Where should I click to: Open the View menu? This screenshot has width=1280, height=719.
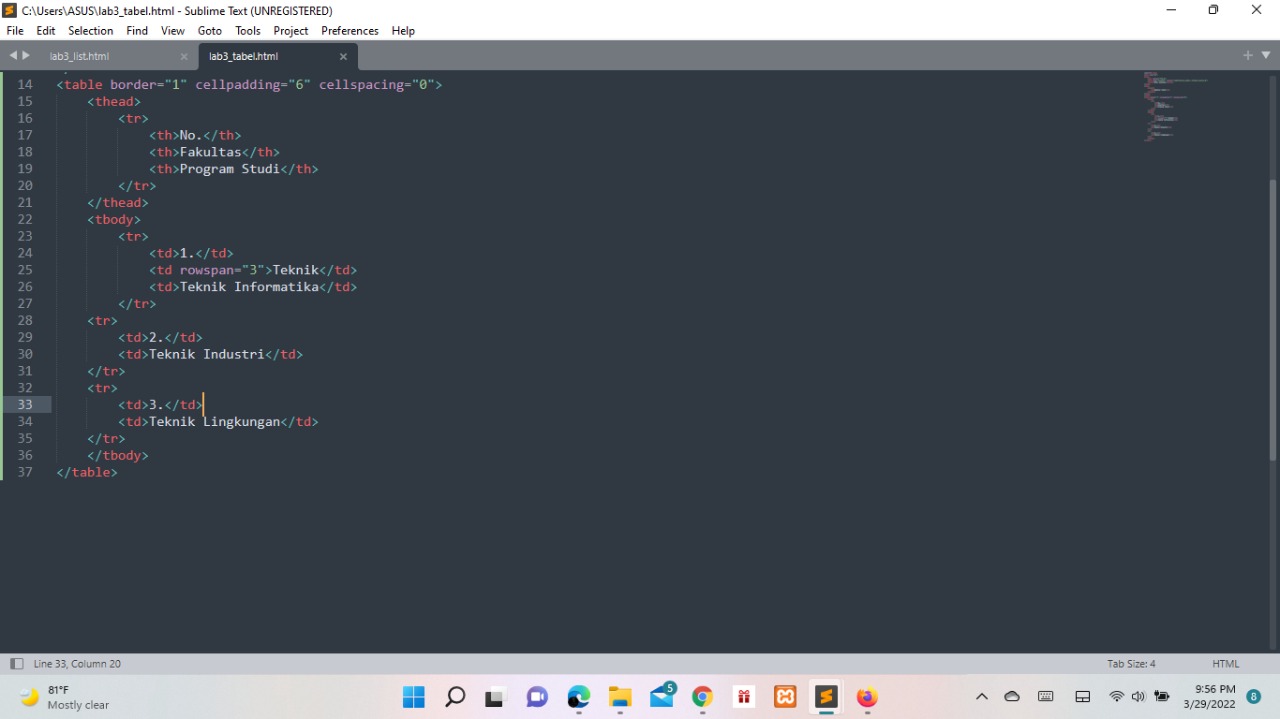(173, 31)
